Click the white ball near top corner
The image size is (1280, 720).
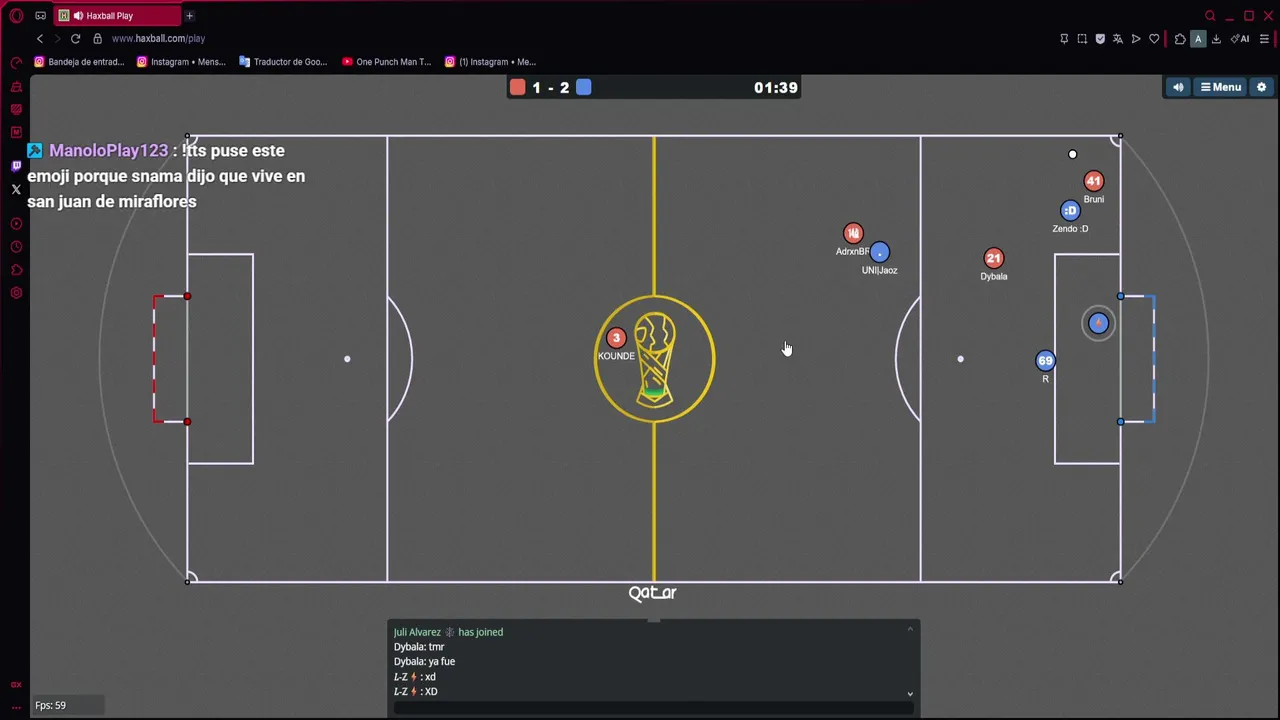(x=1072, y=154)
